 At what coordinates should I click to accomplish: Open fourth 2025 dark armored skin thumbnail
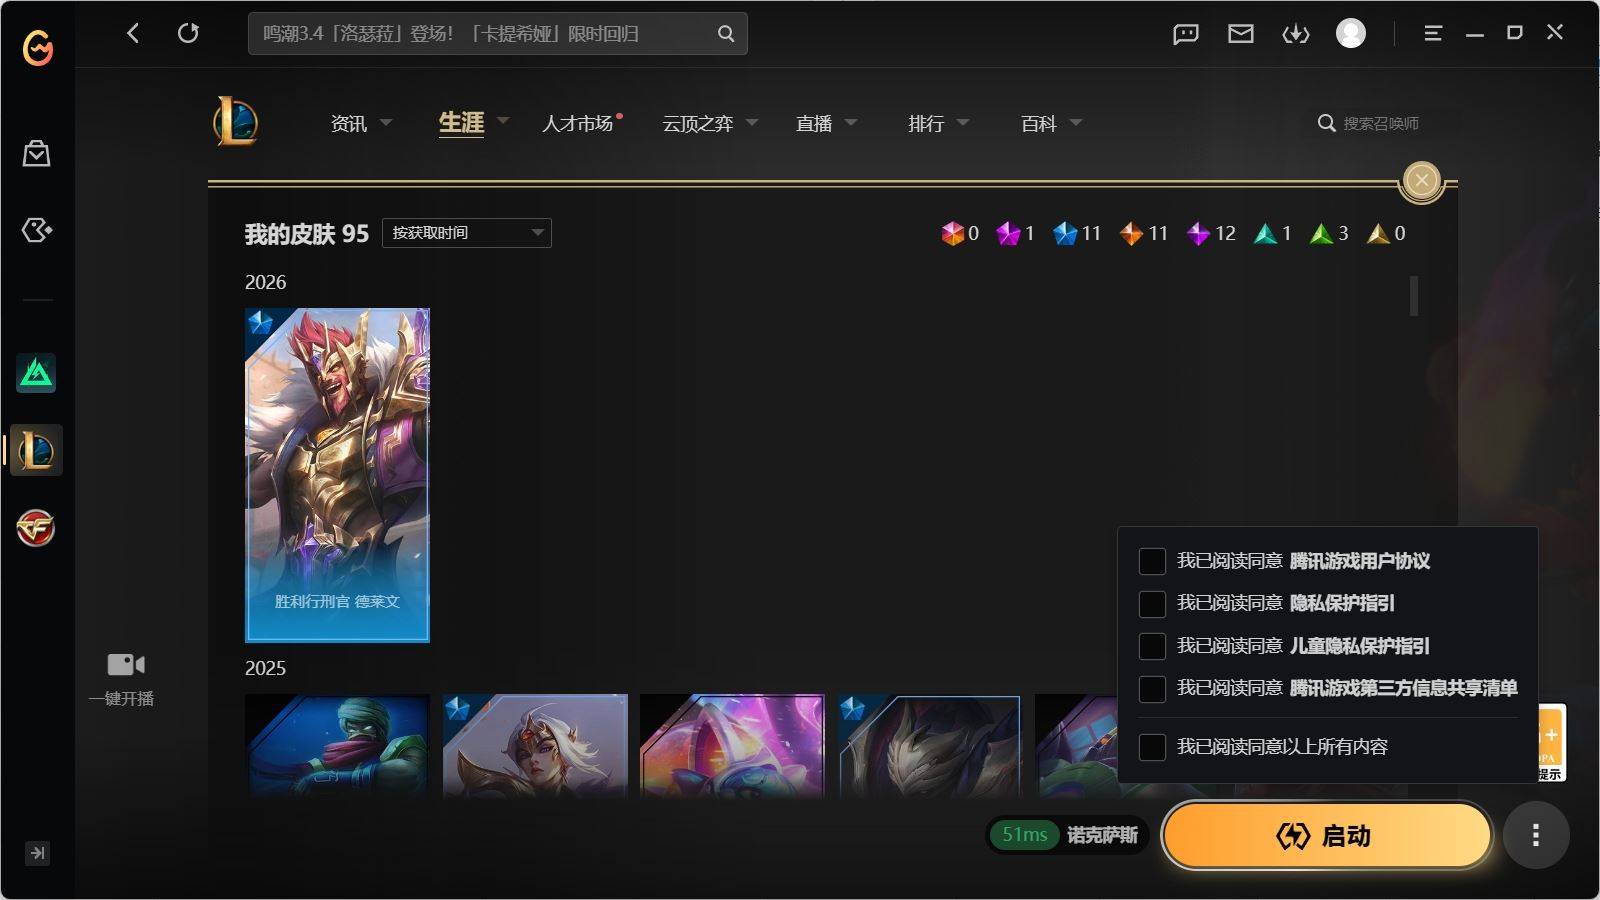pos(930,746)
